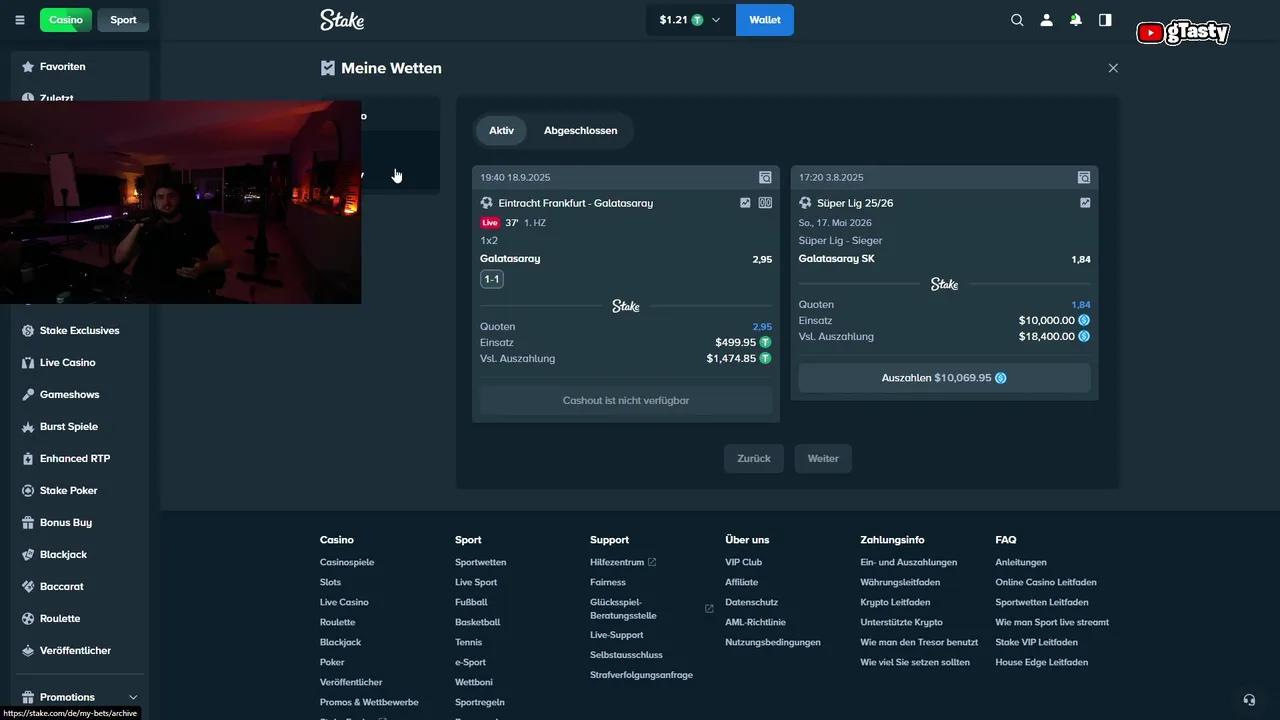This screenshot has width=1280, height=720.
Task: Click the Eintracht Frankfurt - Galatasaray match title
Action: tap(576, 203)
